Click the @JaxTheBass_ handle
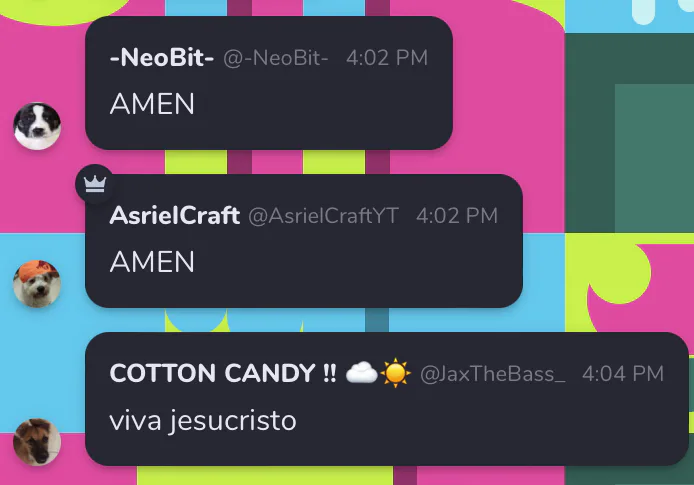Viewport: 694px width, 485px height. 493,374
